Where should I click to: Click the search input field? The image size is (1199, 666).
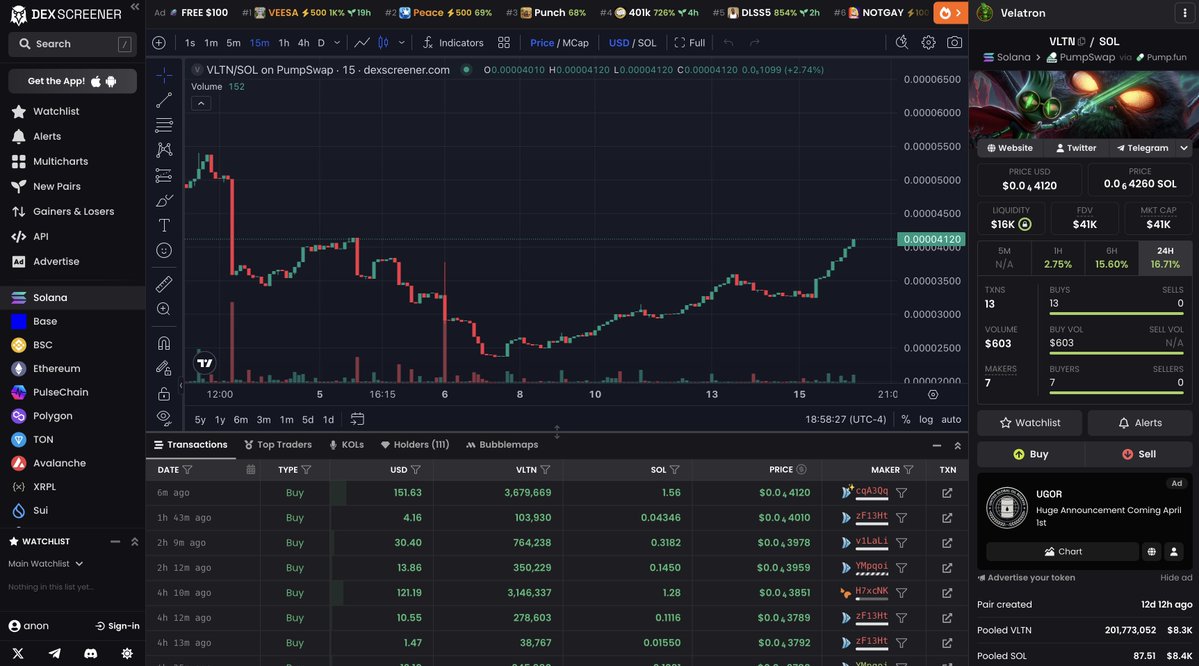pyautogui.click(x=73, y=44)
